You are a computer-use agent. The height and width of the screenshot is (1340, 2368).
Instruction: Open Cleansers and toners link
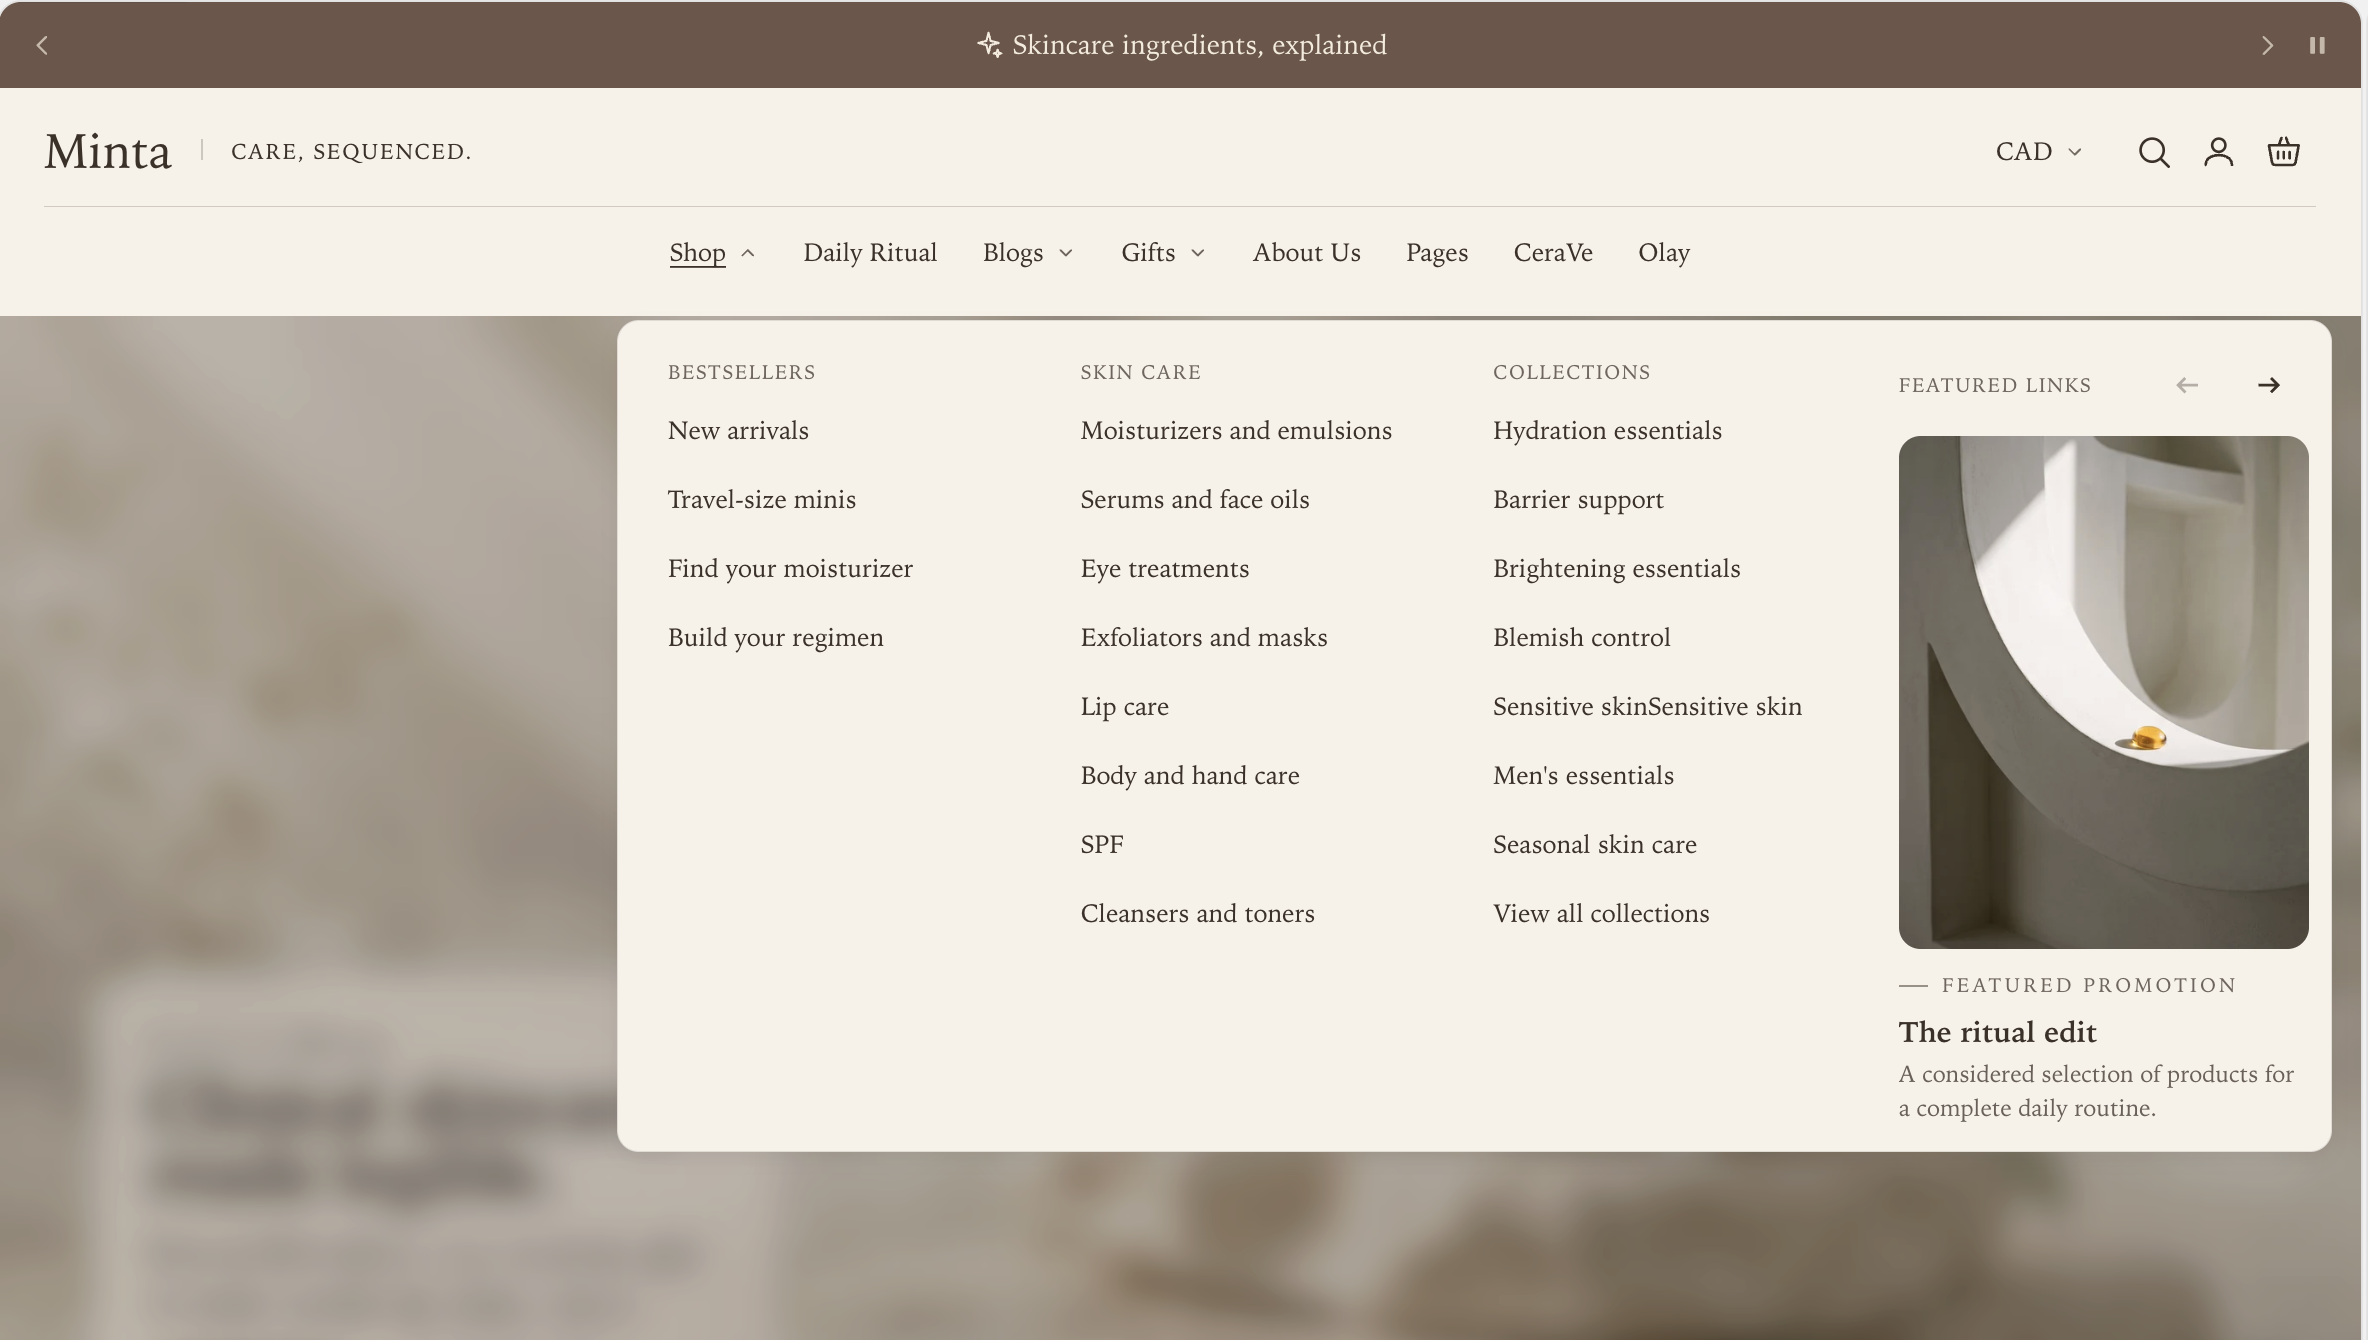[1198, 914]
